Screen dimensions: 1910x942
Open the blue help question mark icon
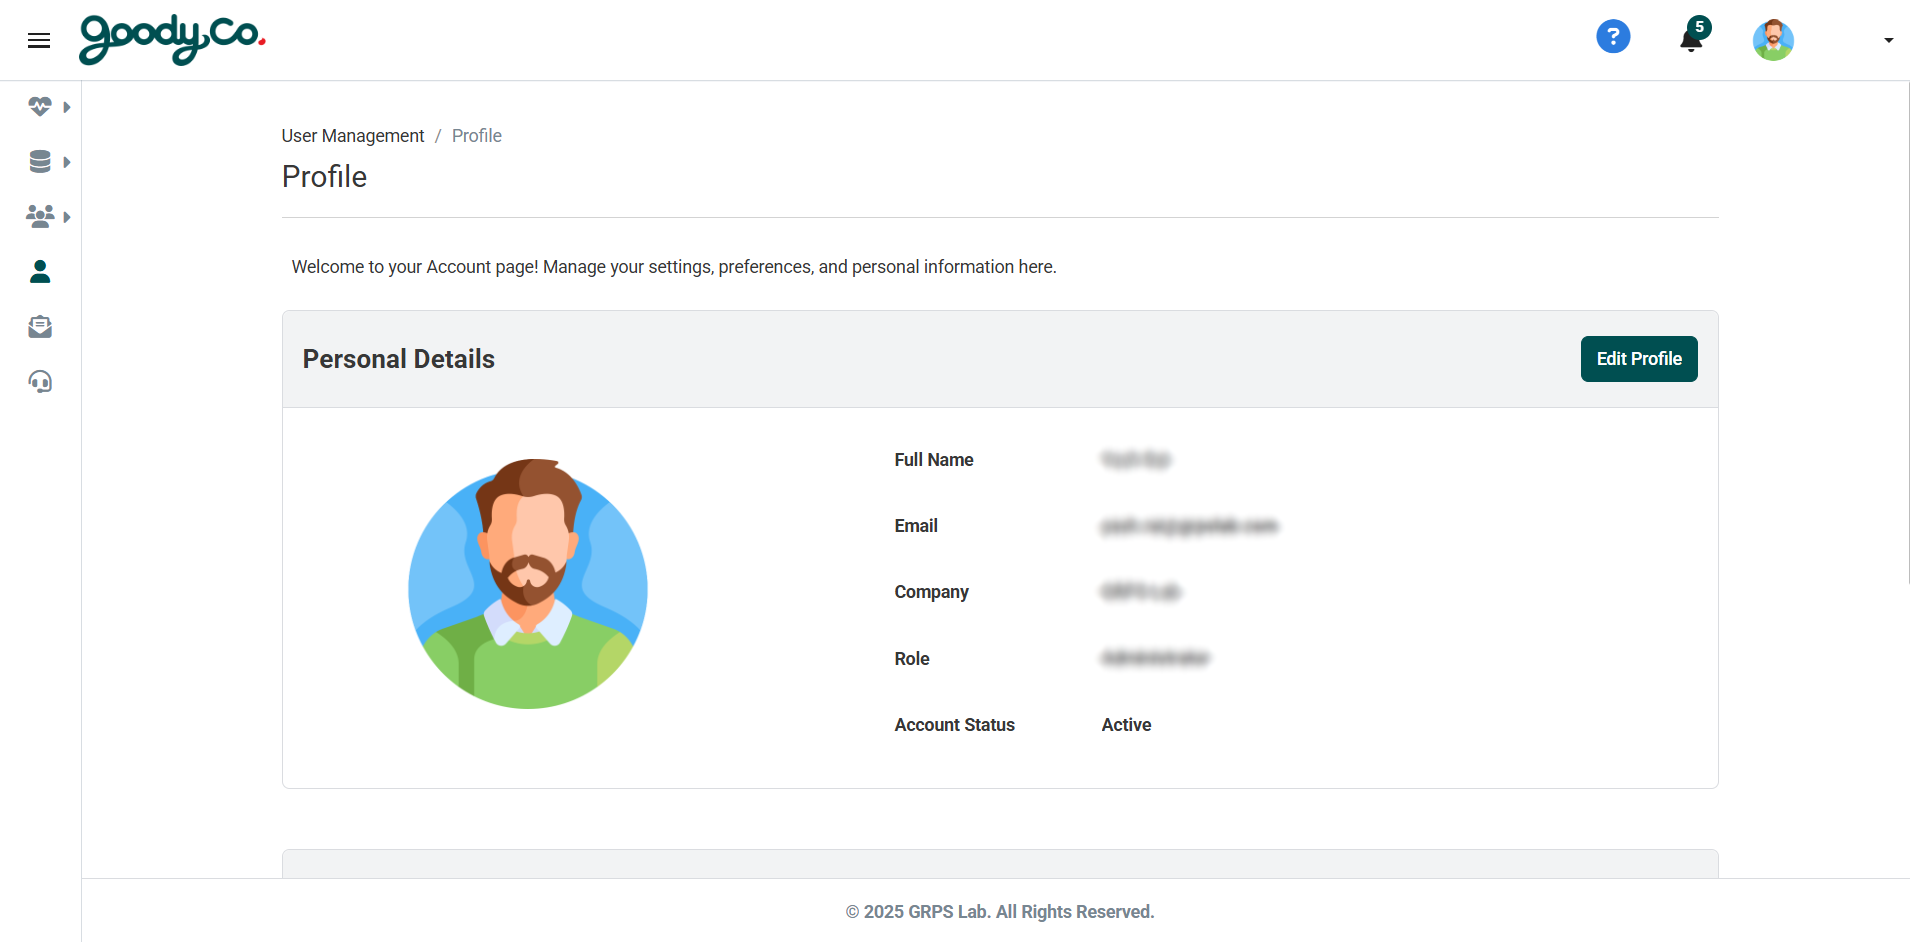click(x=1612, y=36)
